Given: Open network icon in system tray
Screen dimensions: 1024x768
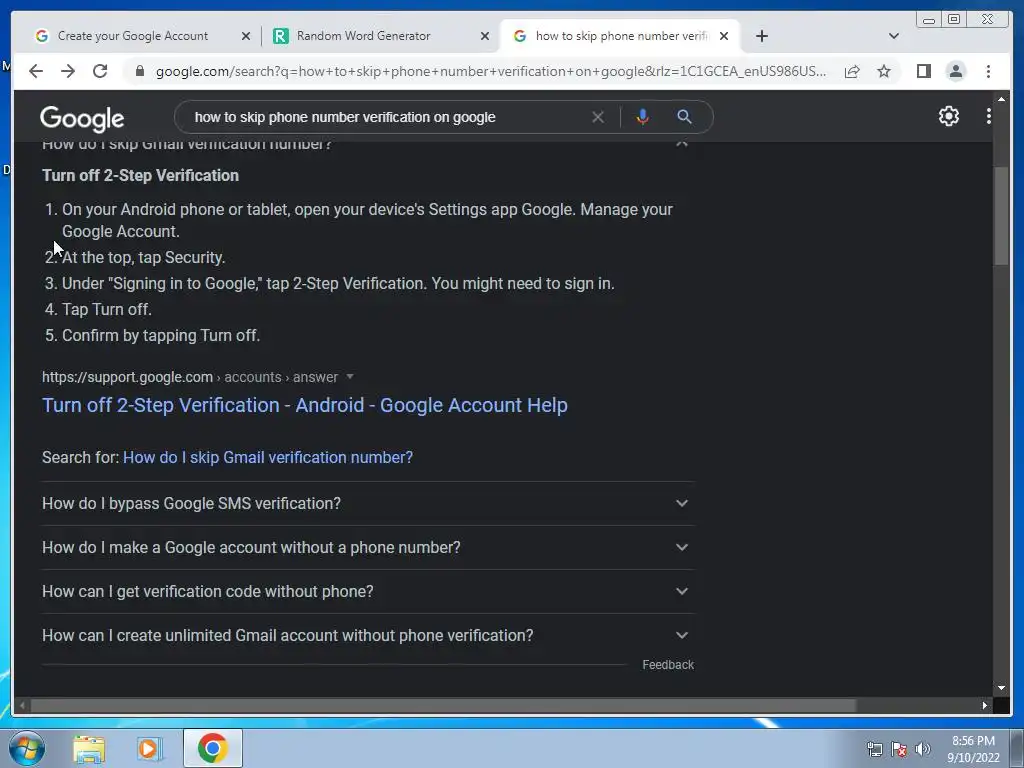Looking at the screenshot, I should tap(874, 749).
